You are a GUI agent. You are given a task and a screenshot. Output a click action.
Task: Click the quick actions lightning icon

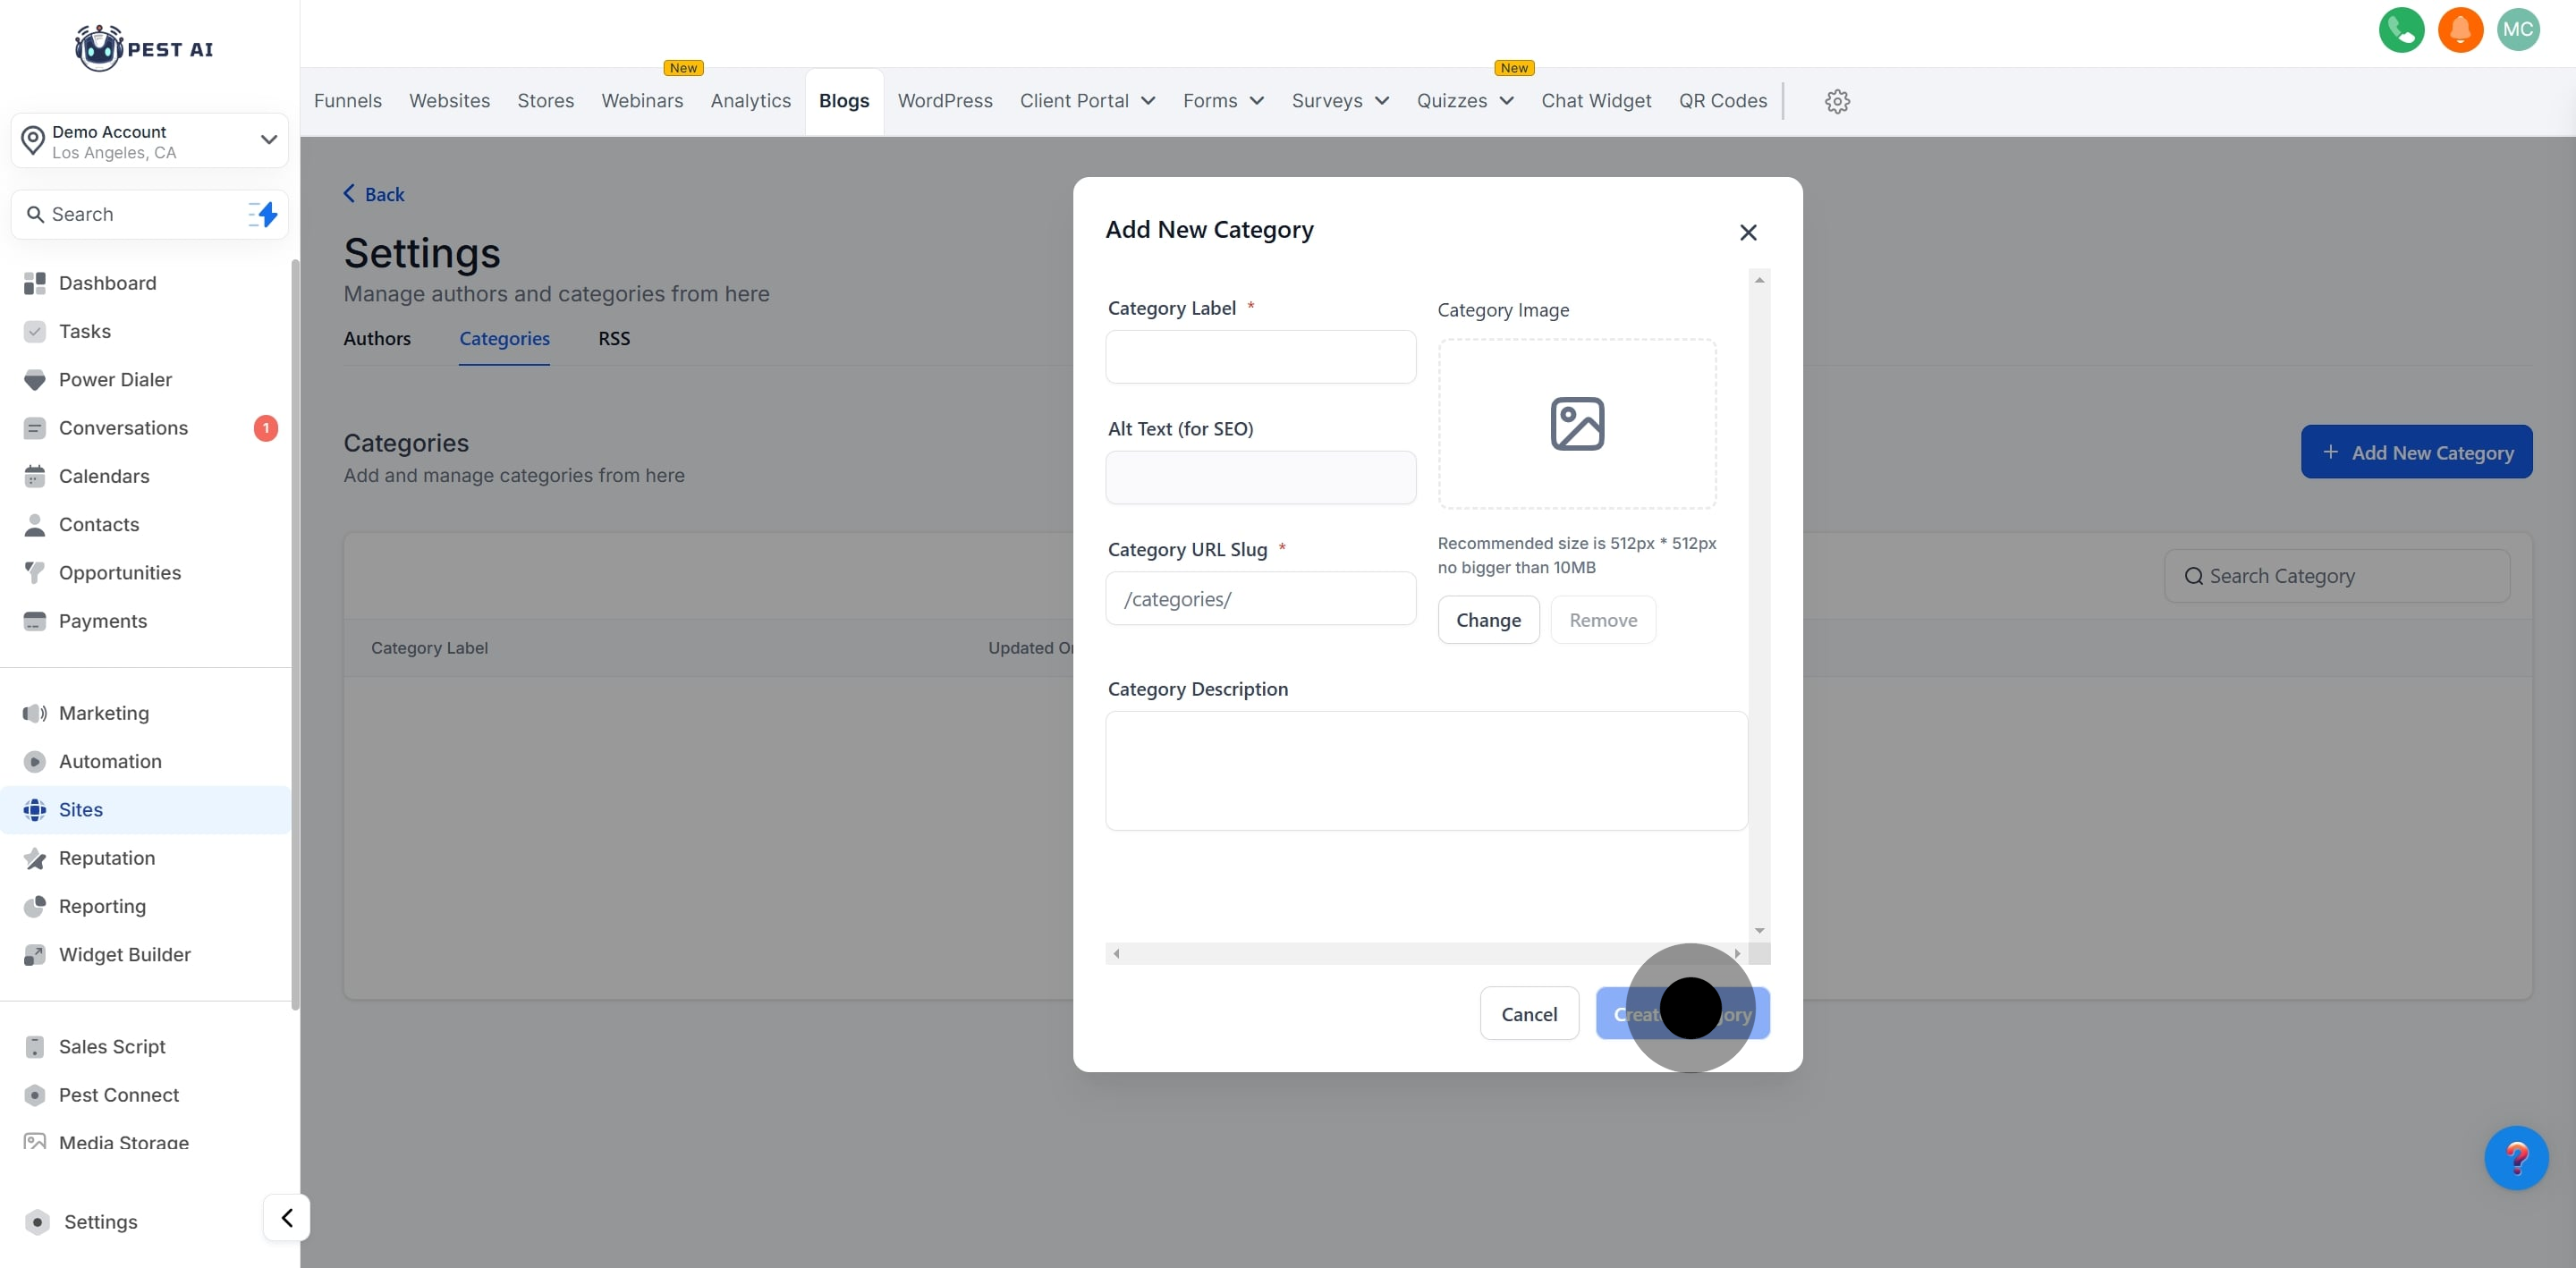(263, 214)
